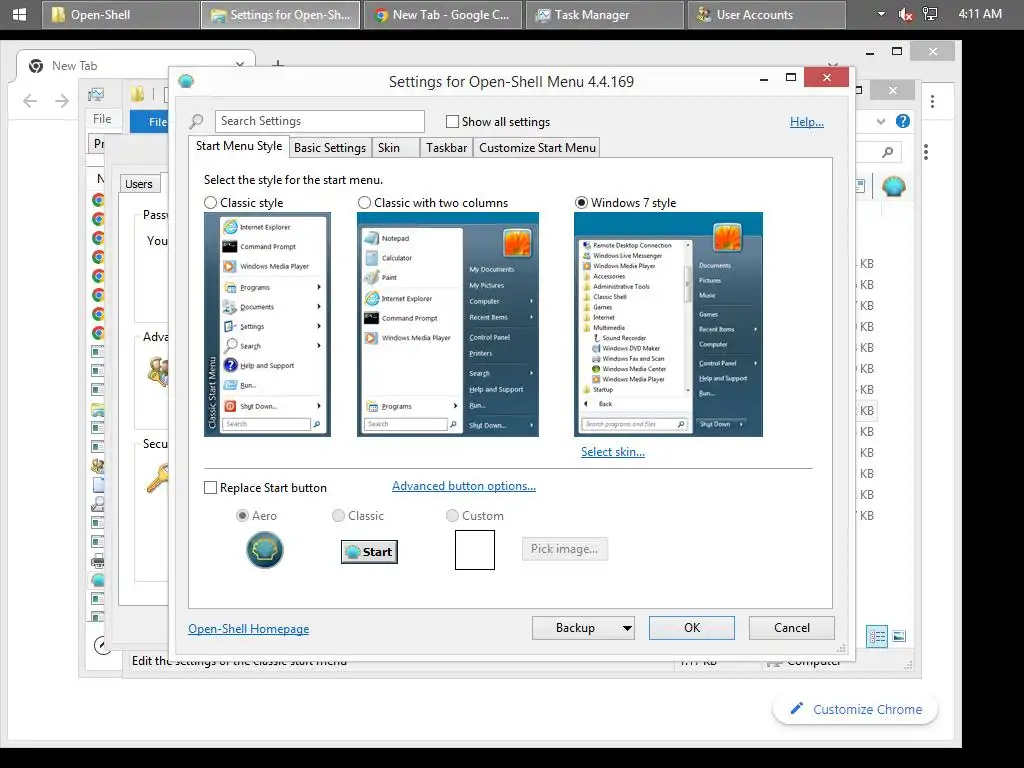Switch to New Tab - Google Chrome taskbar button
Image resolution: width=1024 pixels, height=768 pixels.
[x=442, y=14]
